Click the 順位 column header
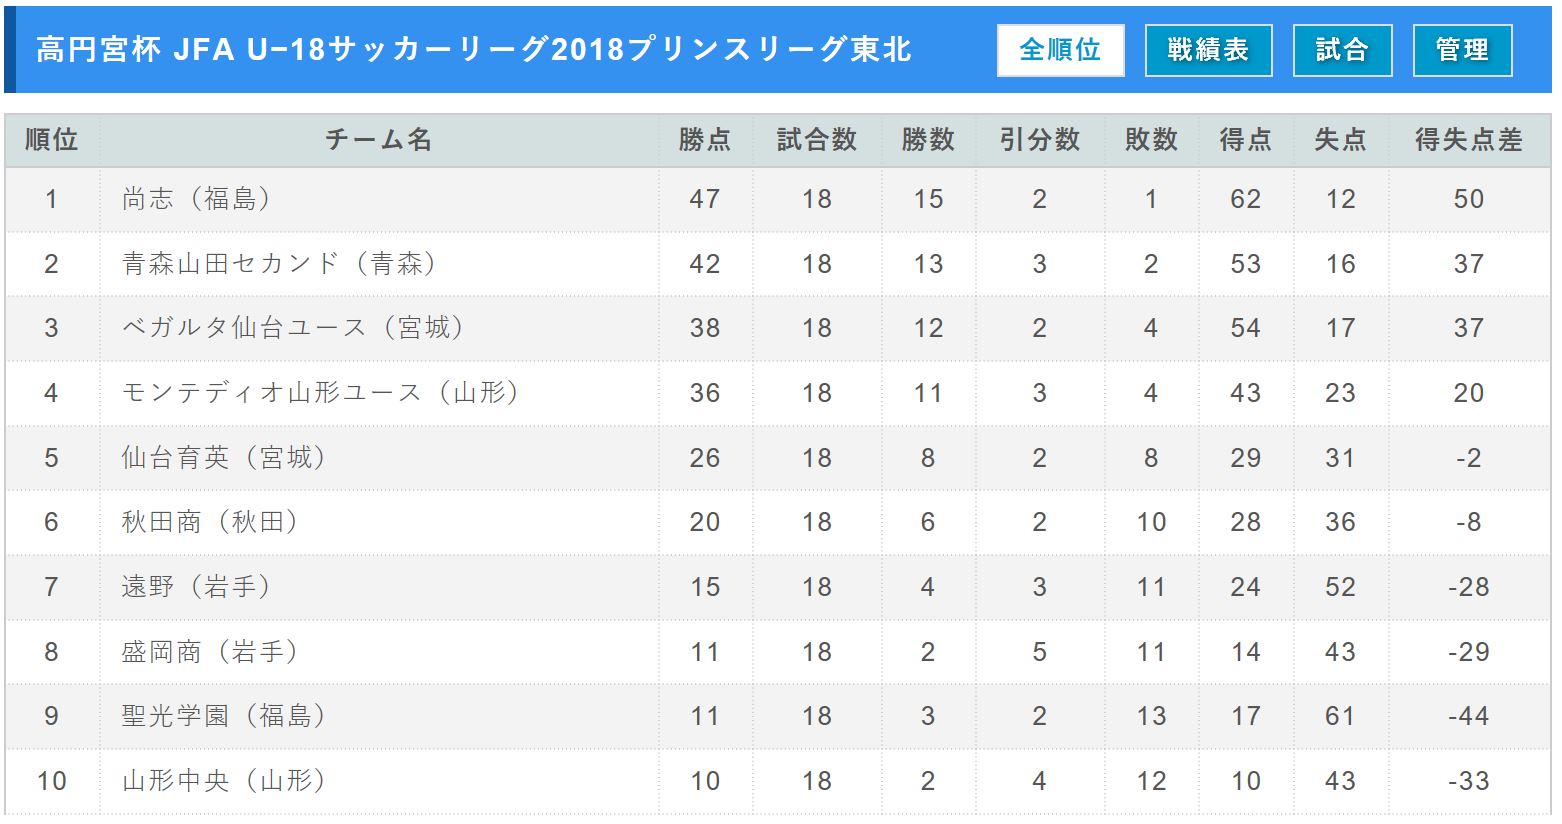This screenshot has width=1562, height=824. click(x=52, y=140)
